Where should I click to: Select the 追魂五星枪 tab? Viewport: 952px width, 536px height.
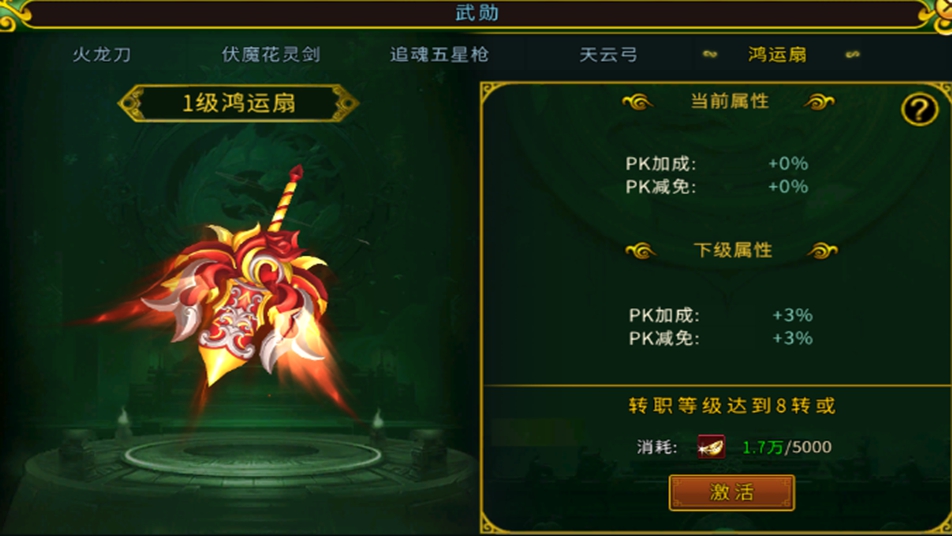pos(439,55)
